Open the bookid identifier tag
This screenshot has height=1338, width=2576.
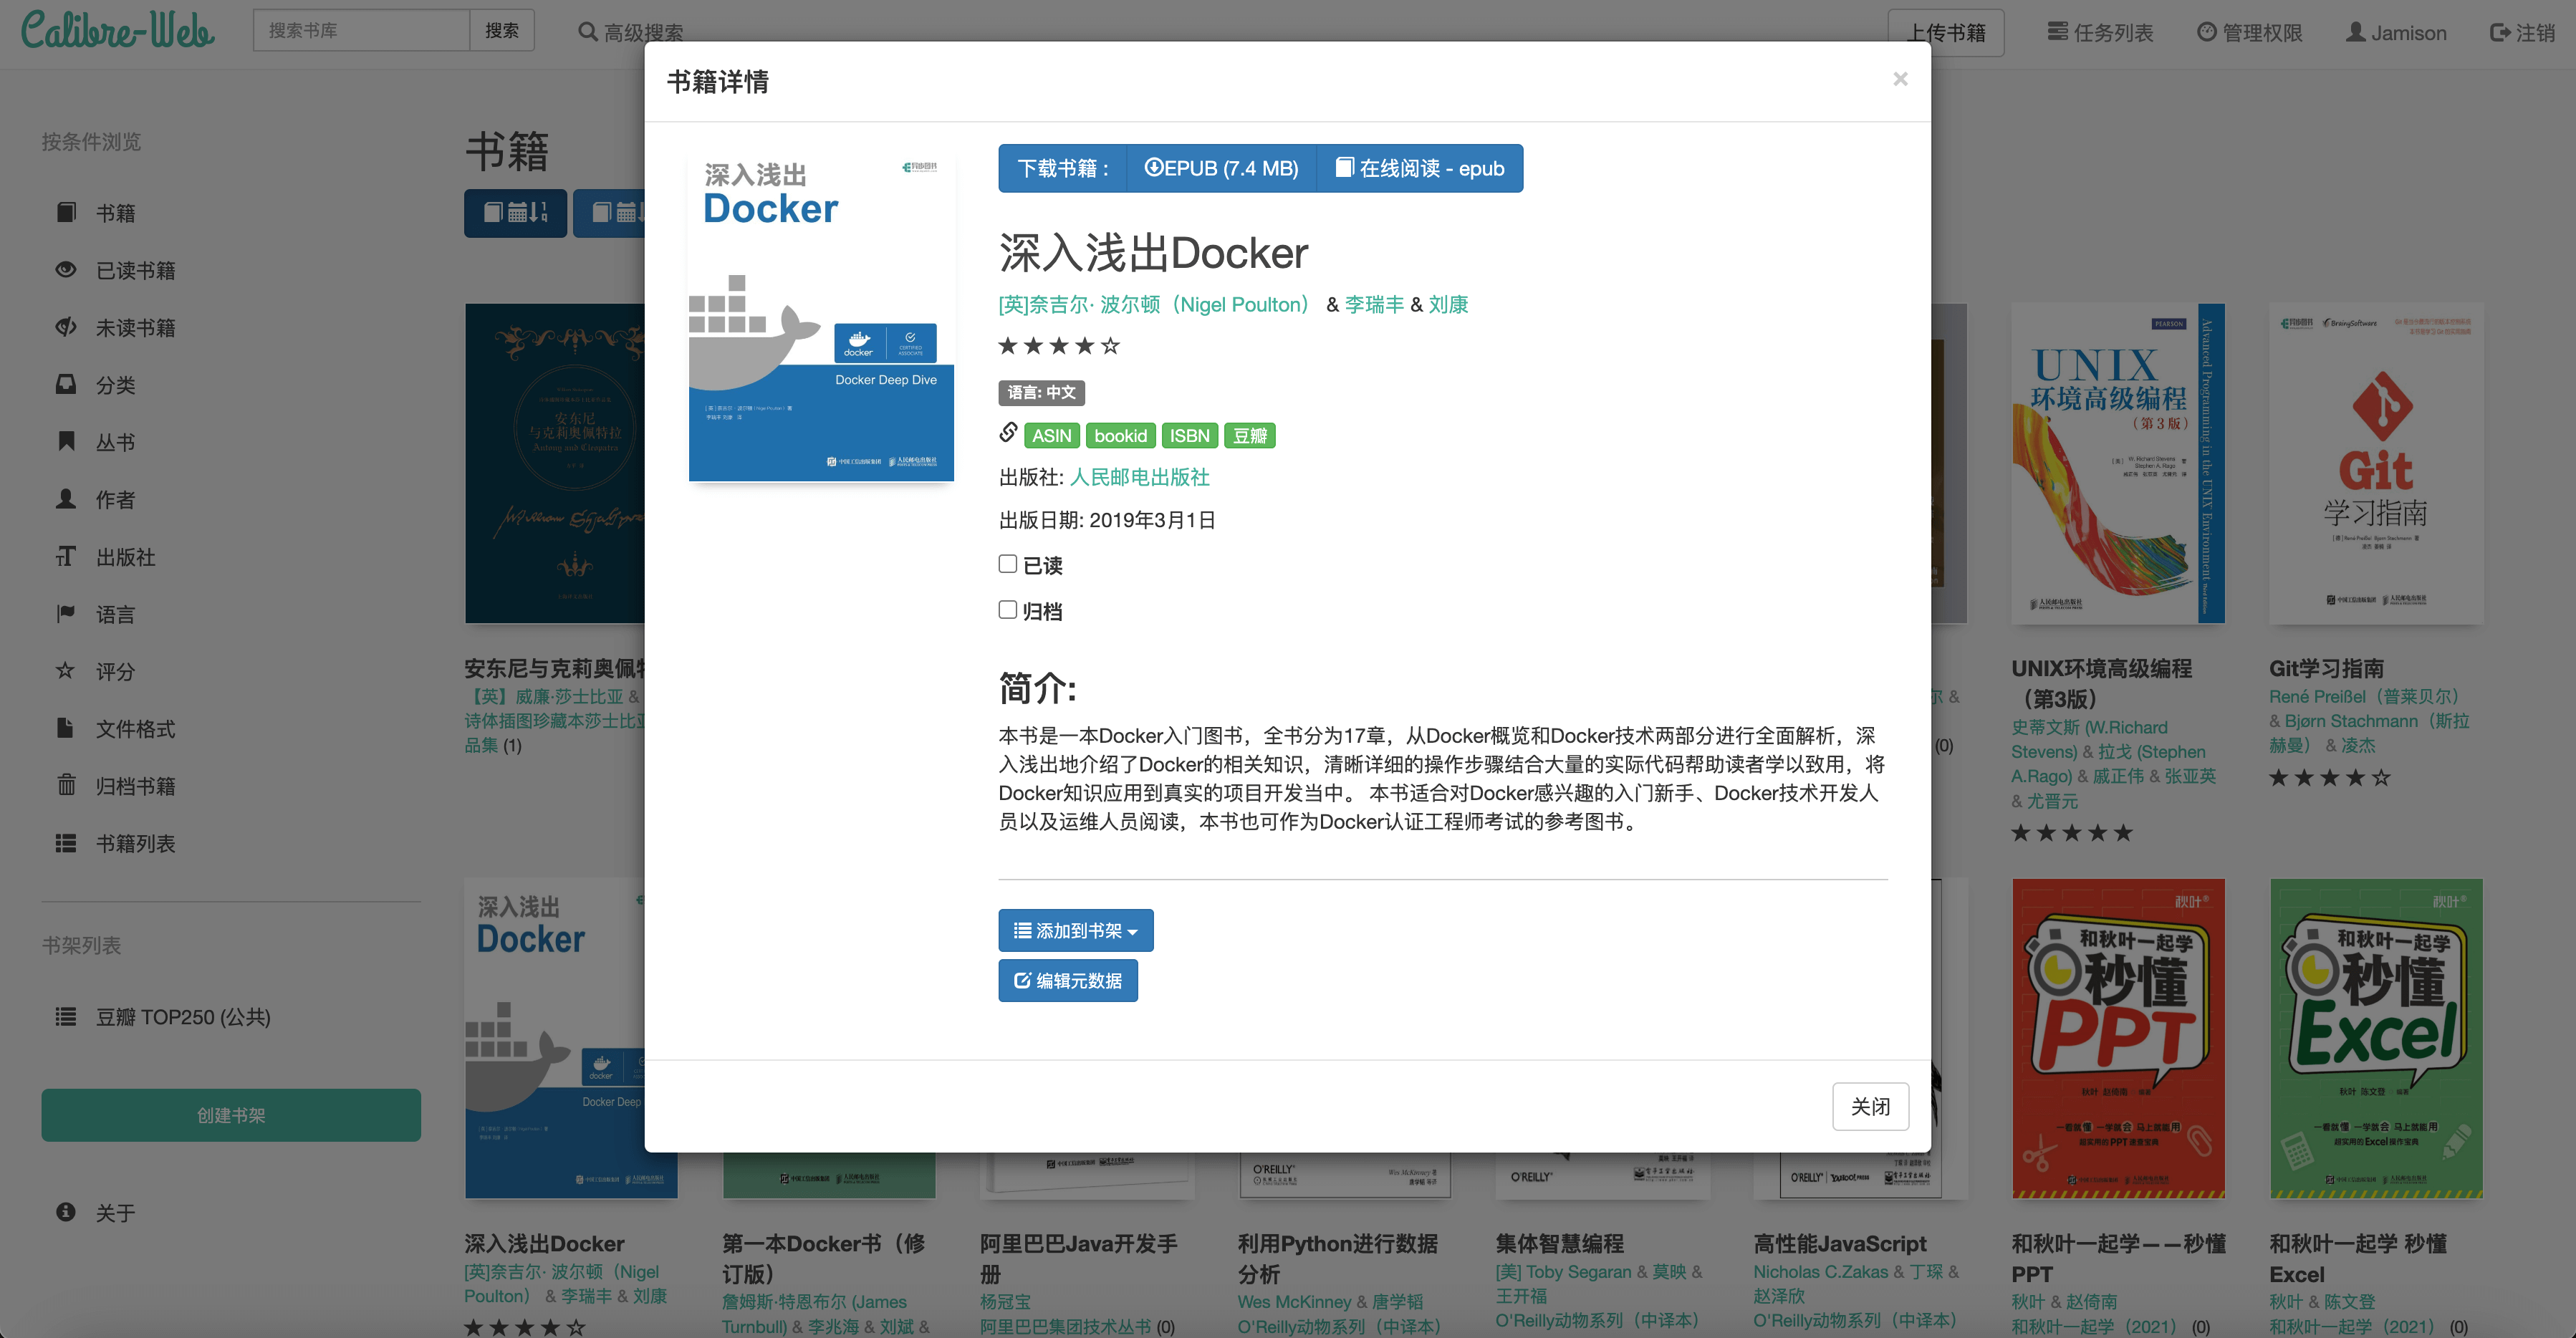pyautogui.click(x=1120, y=436)
